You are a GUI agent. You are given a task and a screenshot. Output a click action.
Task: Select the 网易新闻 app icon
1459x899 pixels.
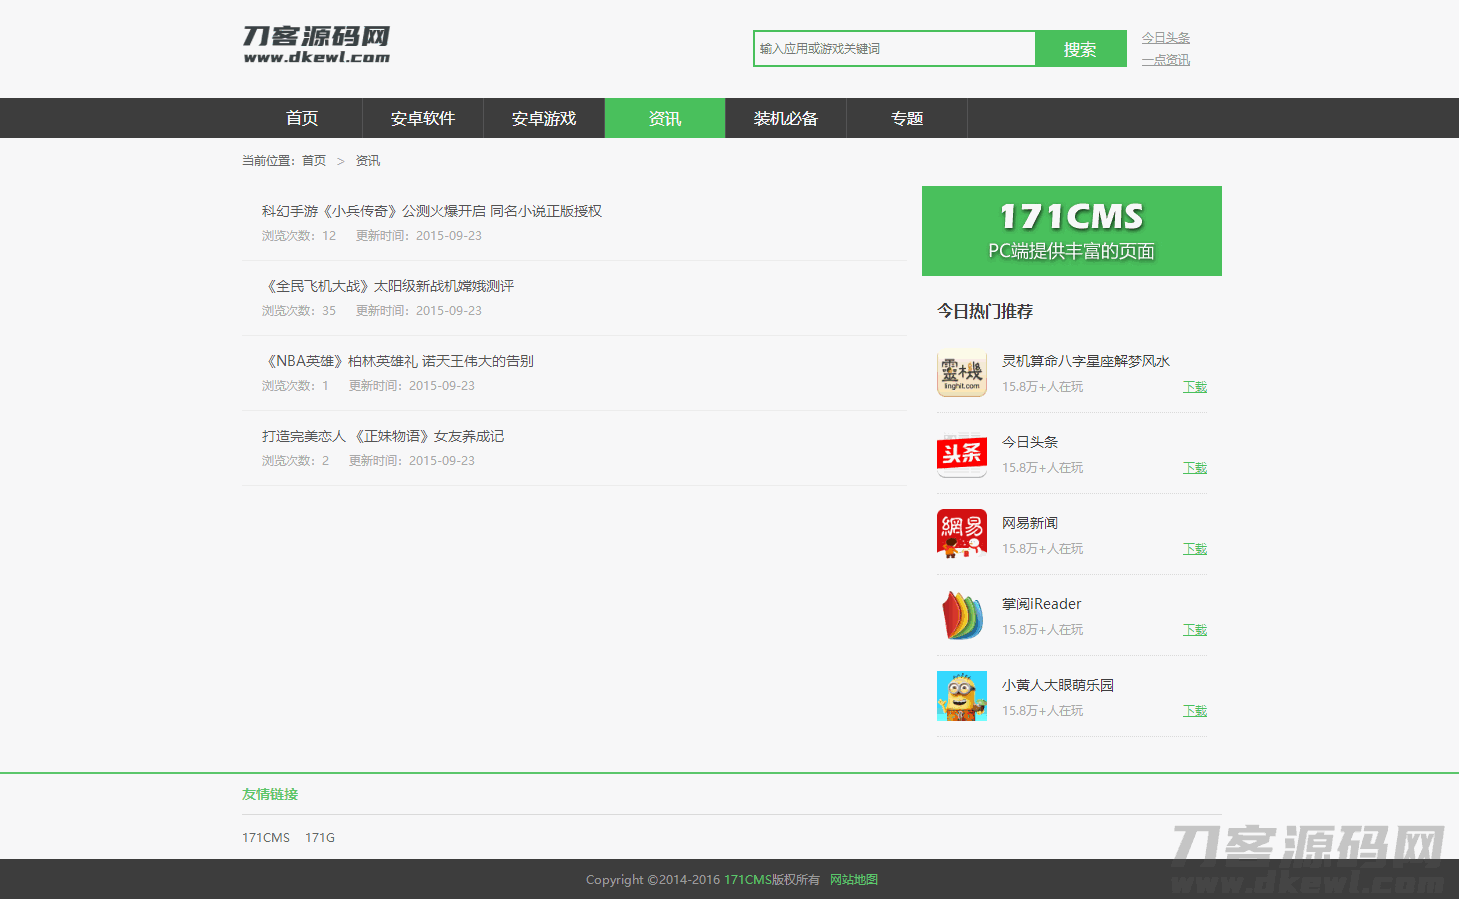click(961, 534)
